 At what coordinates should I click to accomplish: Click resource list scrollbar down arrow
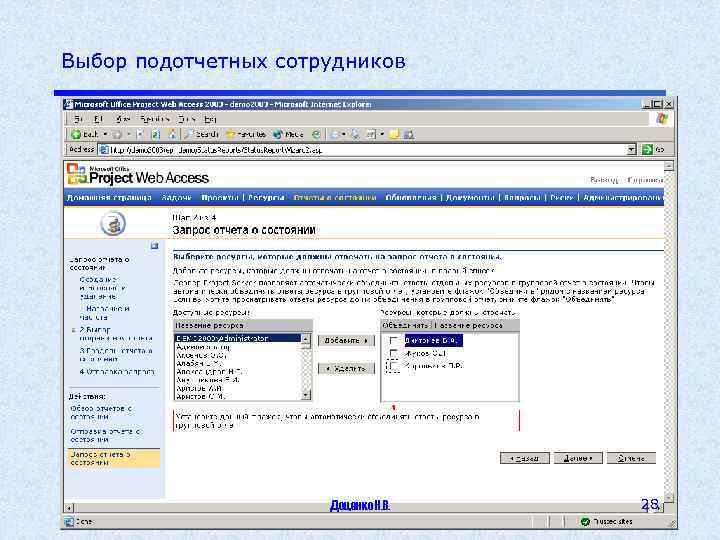point(305,394)
